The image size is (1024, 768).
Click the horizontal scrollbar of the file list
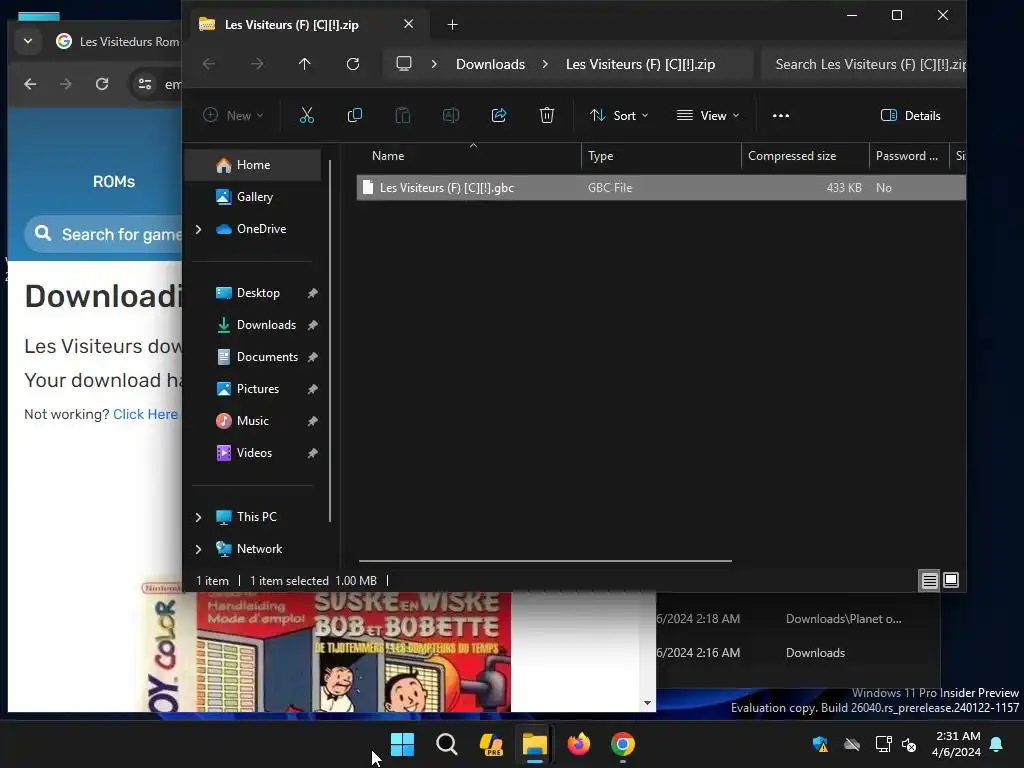(x=545, y=560)
